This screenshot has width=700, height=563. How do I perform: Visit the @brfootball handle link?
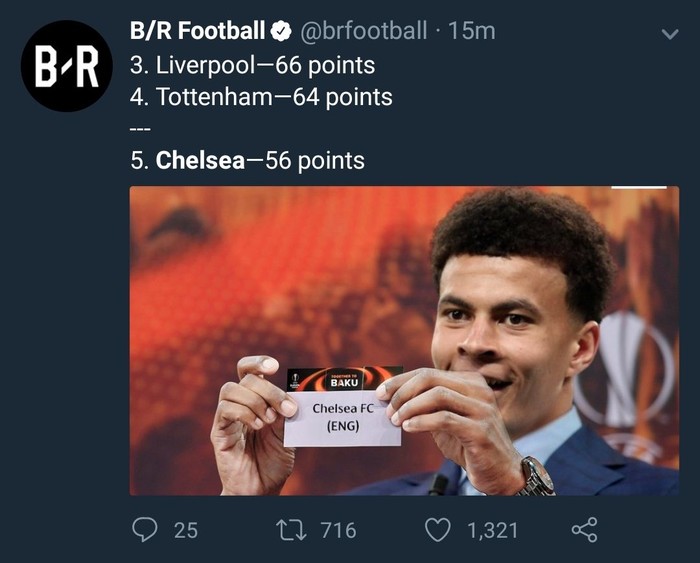click(364, 31)
